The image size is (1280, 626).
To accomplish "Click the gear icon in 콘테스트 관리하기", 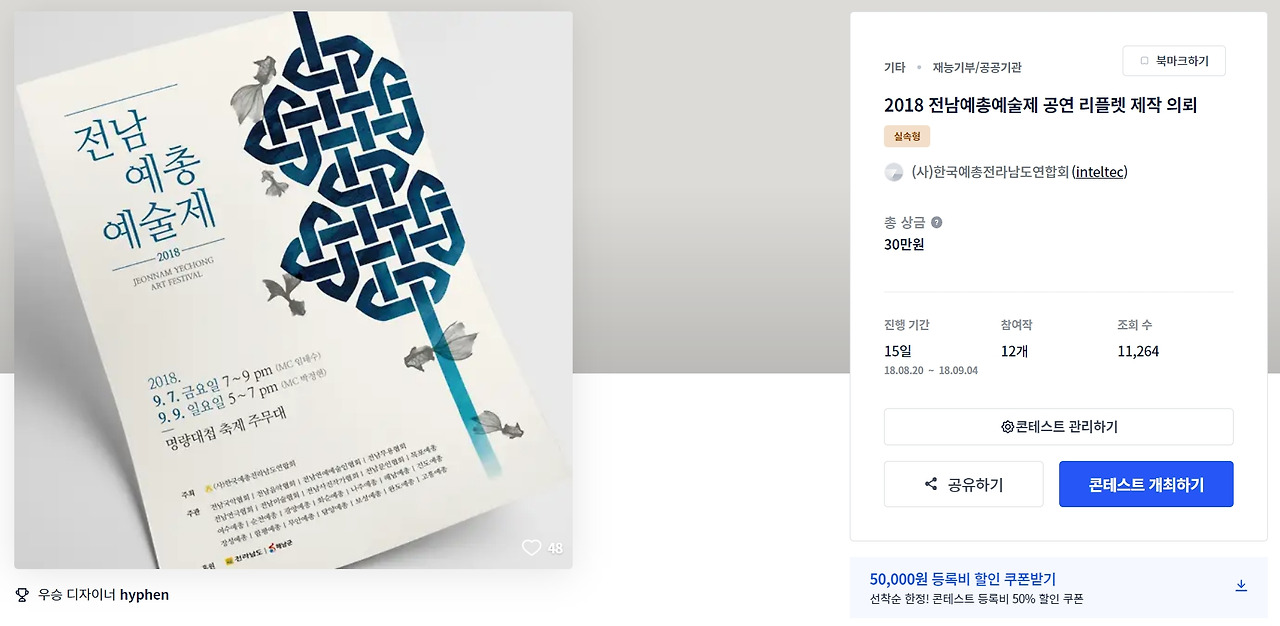I will [x=1007, y=427].
